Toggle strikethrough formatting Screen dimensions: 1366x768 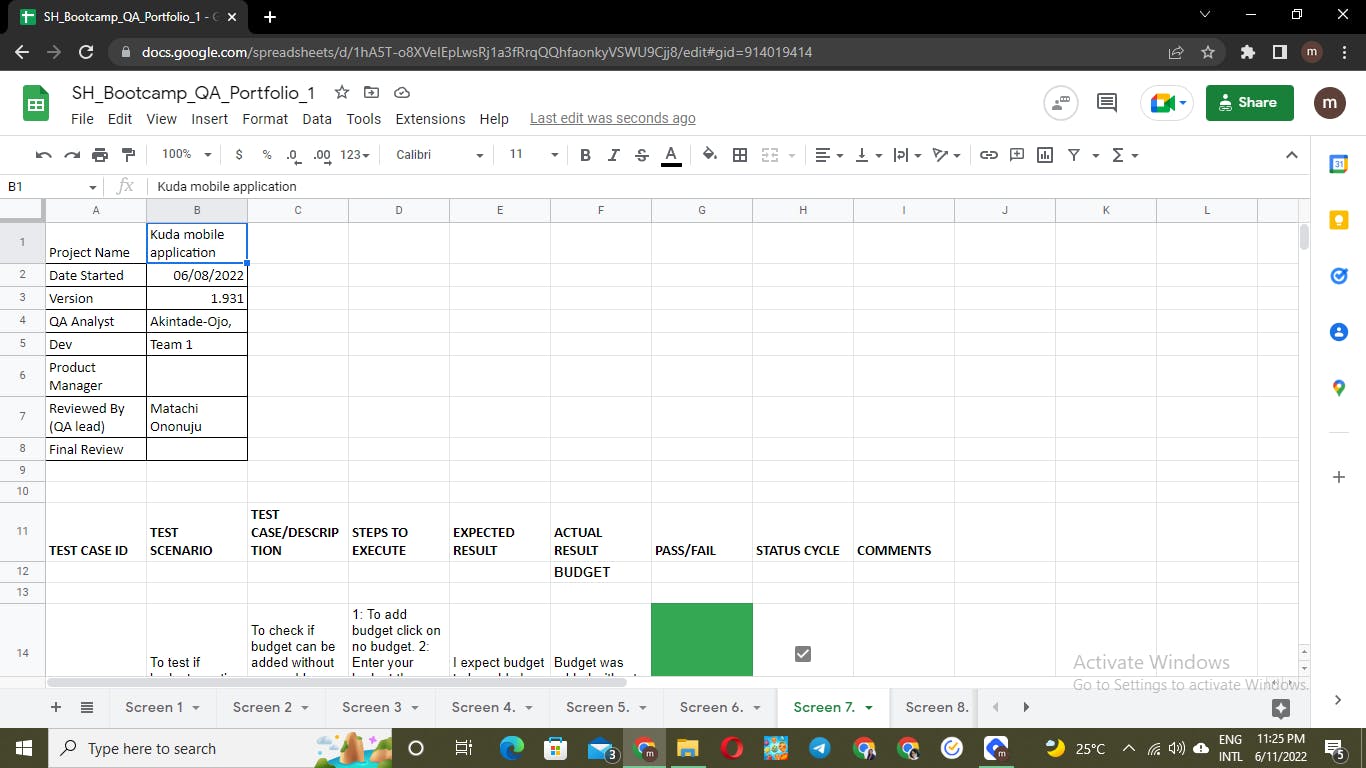pos(642,155)
